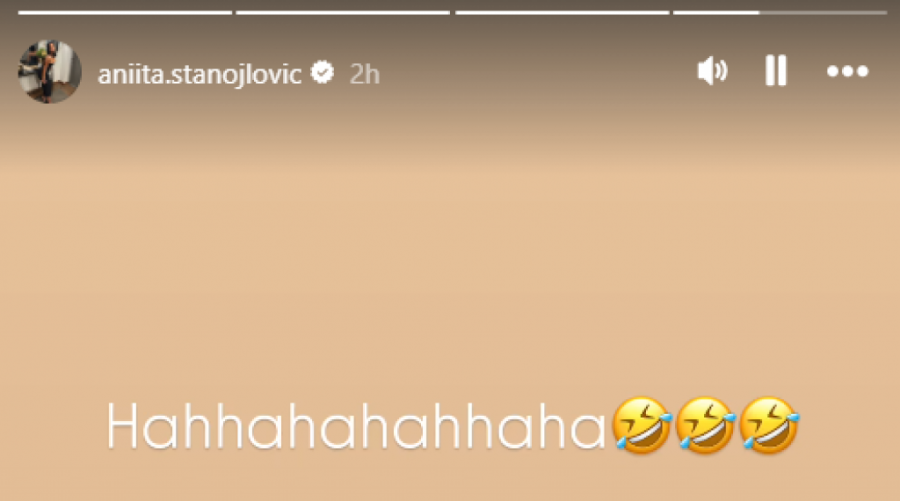The width and height of the screenshot is (900, 501).
Task: Click the last rolling-laughing emoji
Action: coord(770,425)
